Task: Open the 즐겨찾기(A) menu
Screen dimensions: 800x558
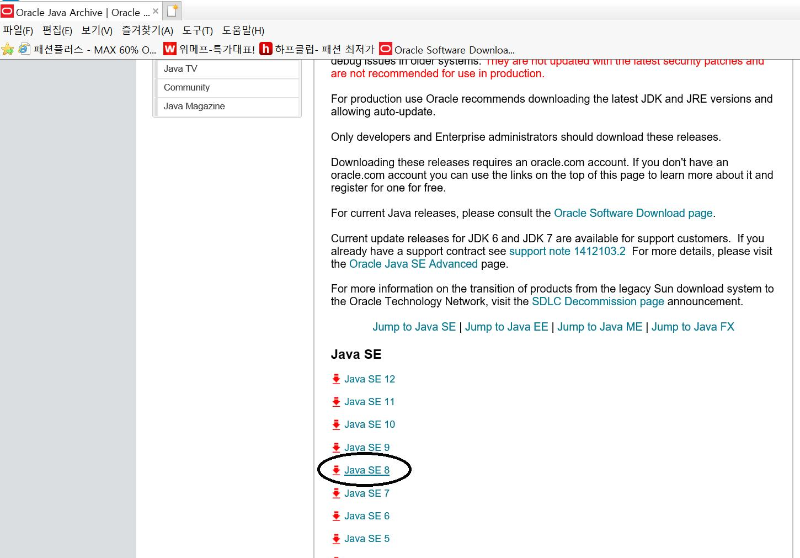Action: click(147, 31)
